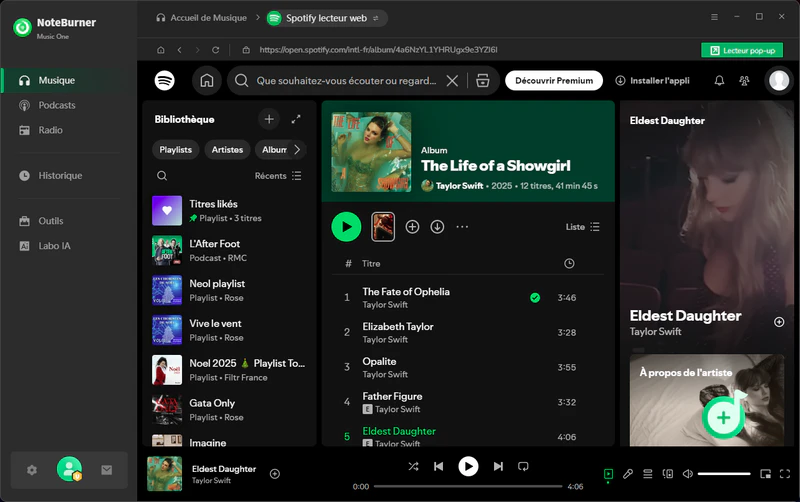
Task: Open the lyrics microphone icon
Action: tap(628, 473)
